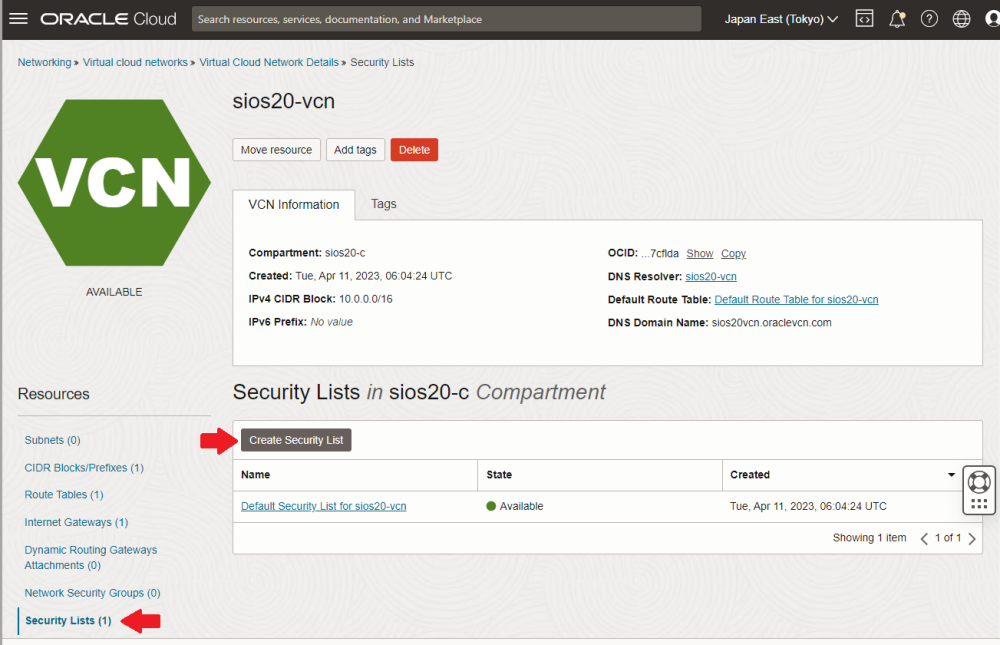Screen dimensions: 1000x645
Task: Open Default Route Table for sios20-vcn
Action: (796, 299)
